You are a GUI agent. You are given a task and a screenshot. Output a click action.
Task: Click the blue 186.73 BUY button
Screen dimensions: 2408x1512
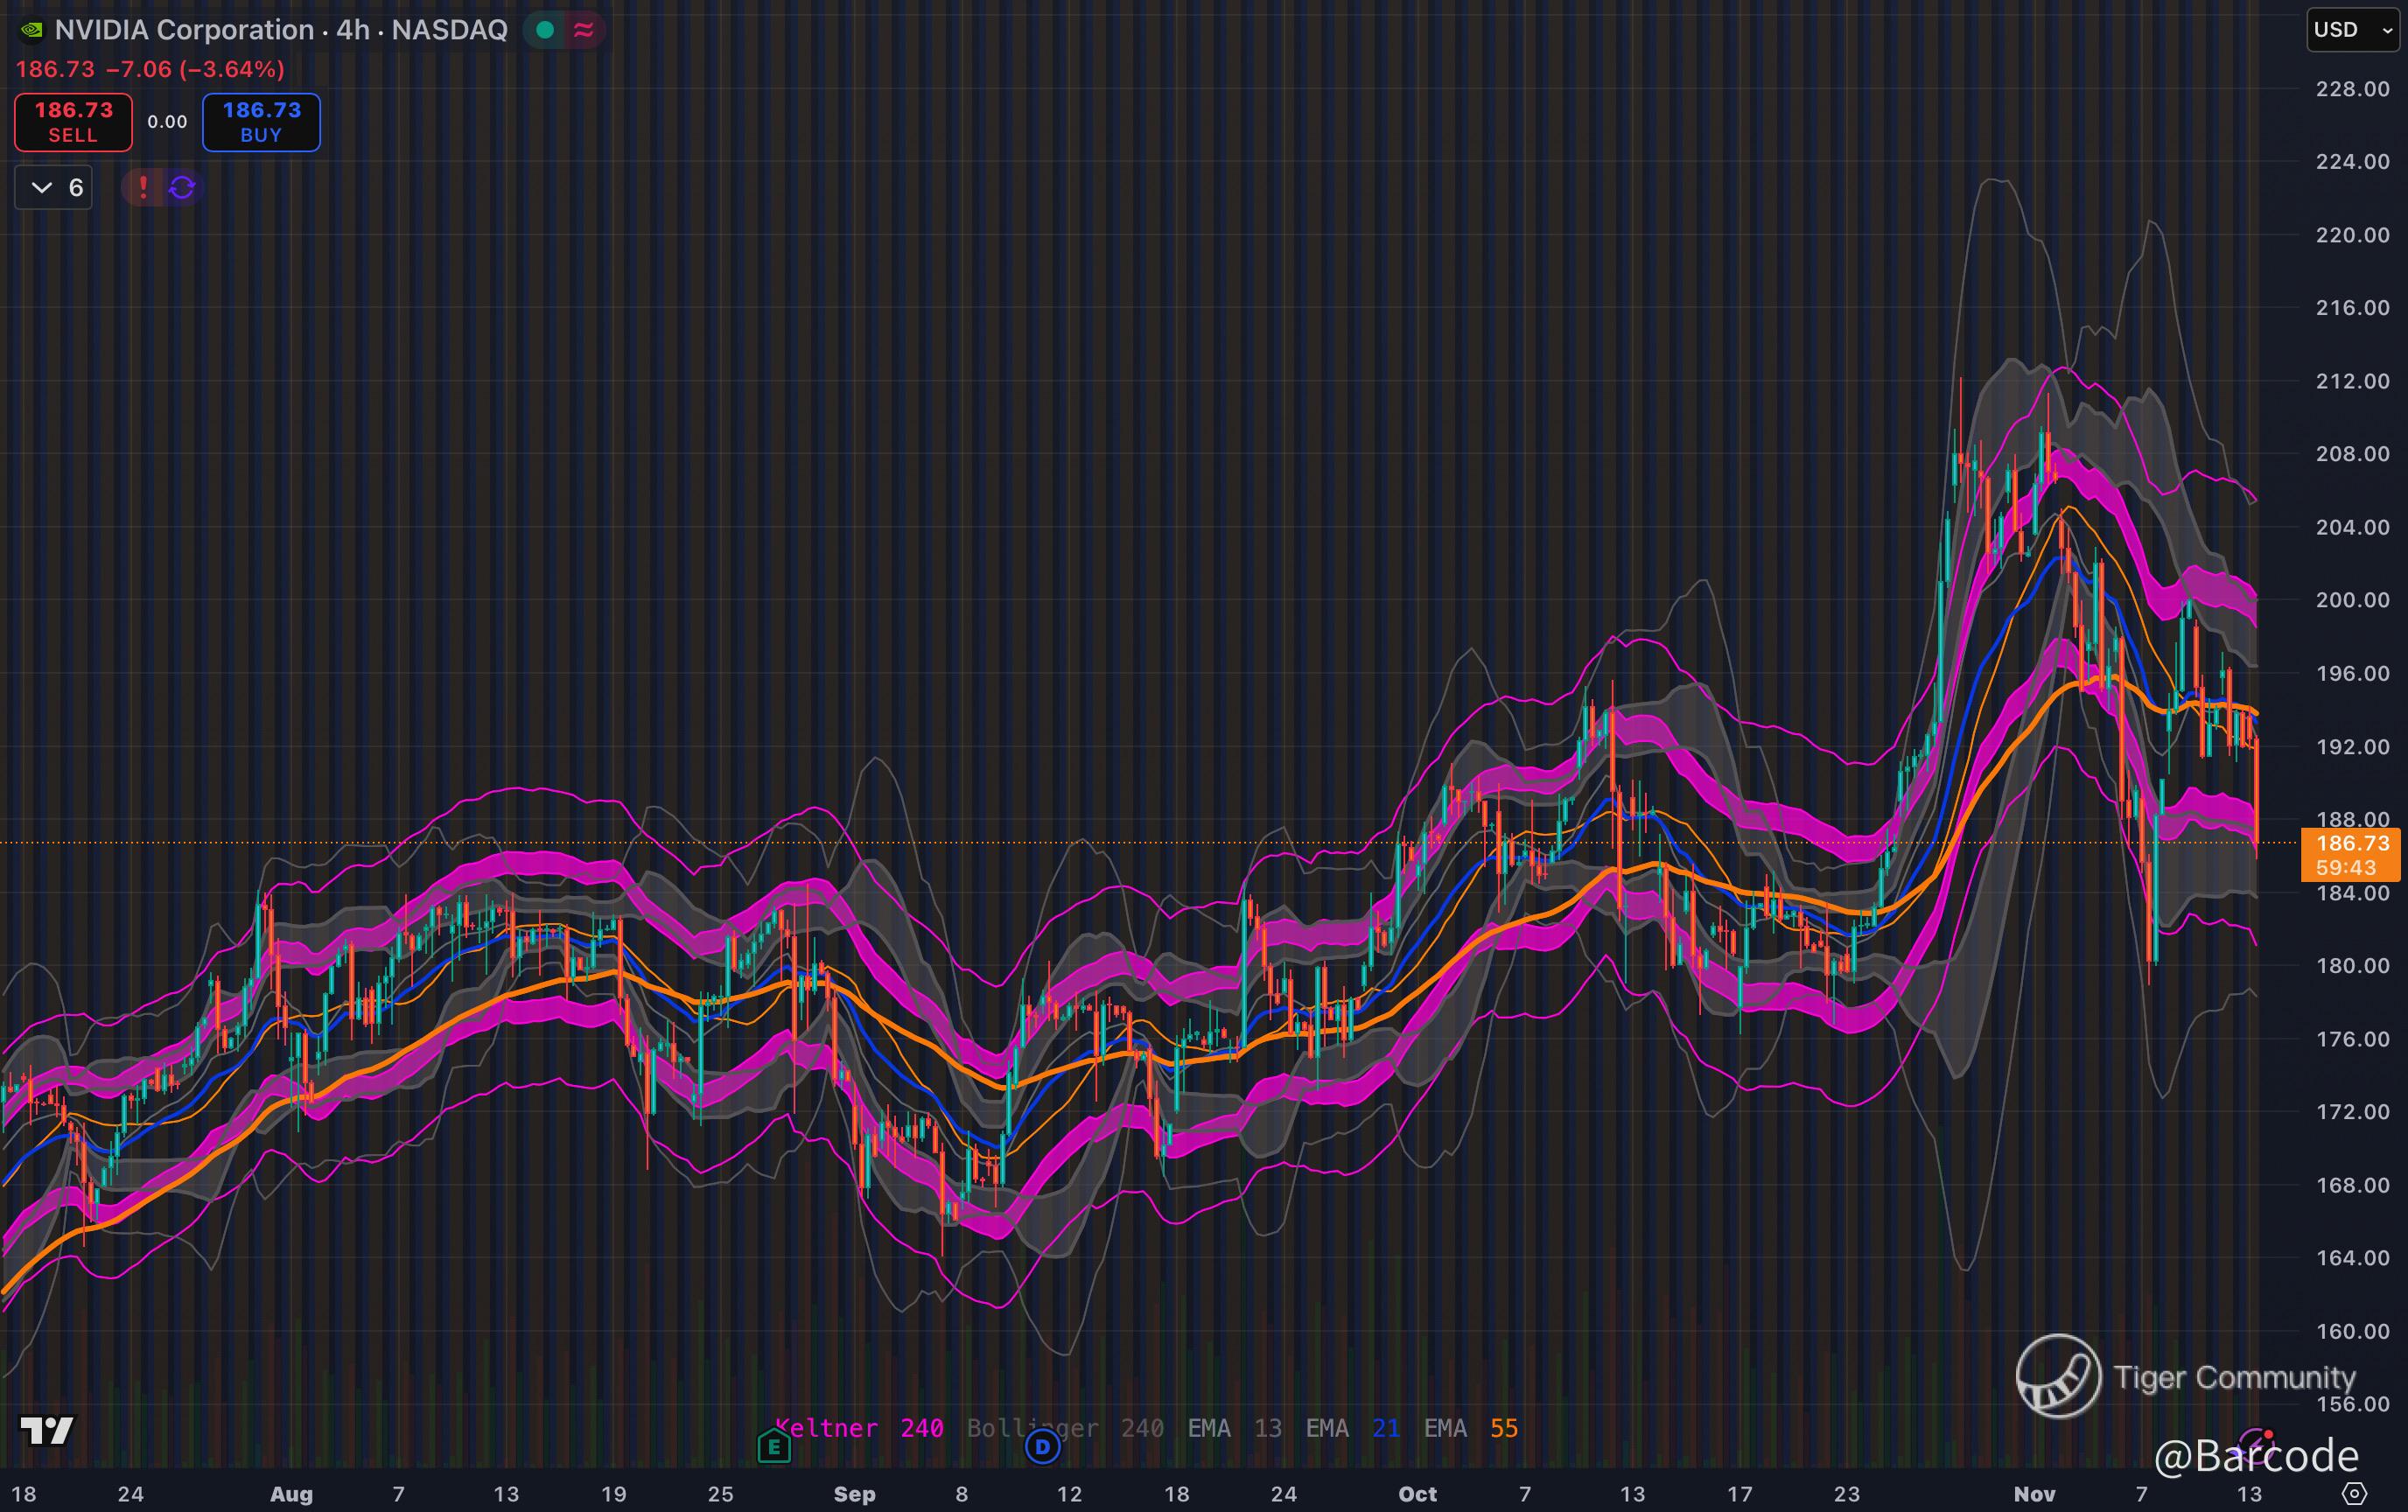point(261,122)
